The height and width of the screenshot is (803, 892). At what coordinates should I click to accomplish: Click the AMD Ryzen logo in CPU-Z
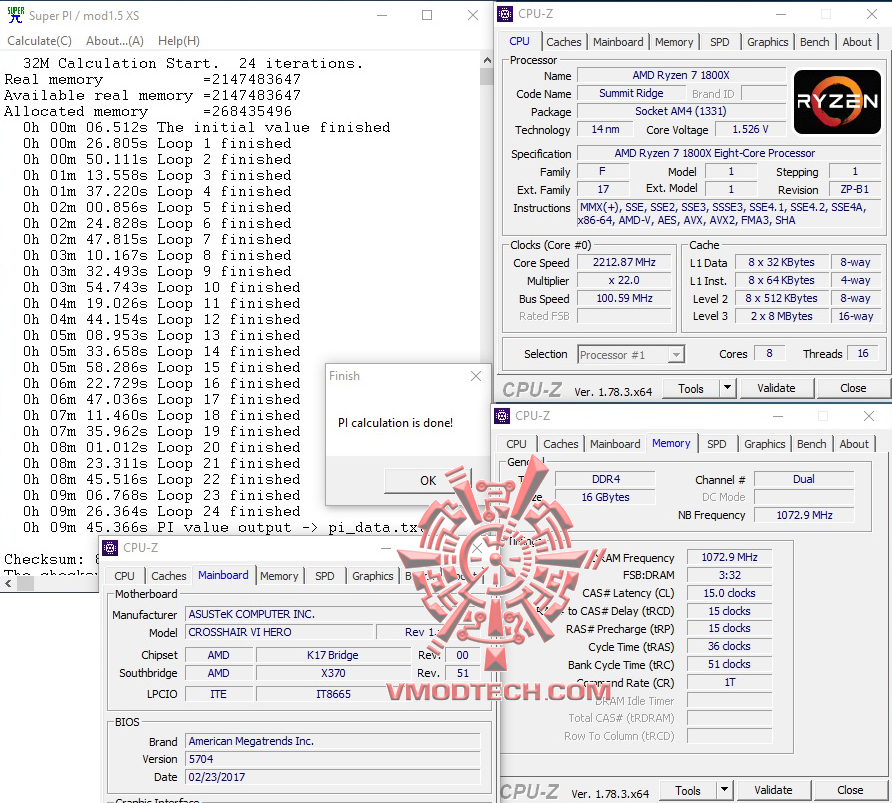tap(836, 101)
